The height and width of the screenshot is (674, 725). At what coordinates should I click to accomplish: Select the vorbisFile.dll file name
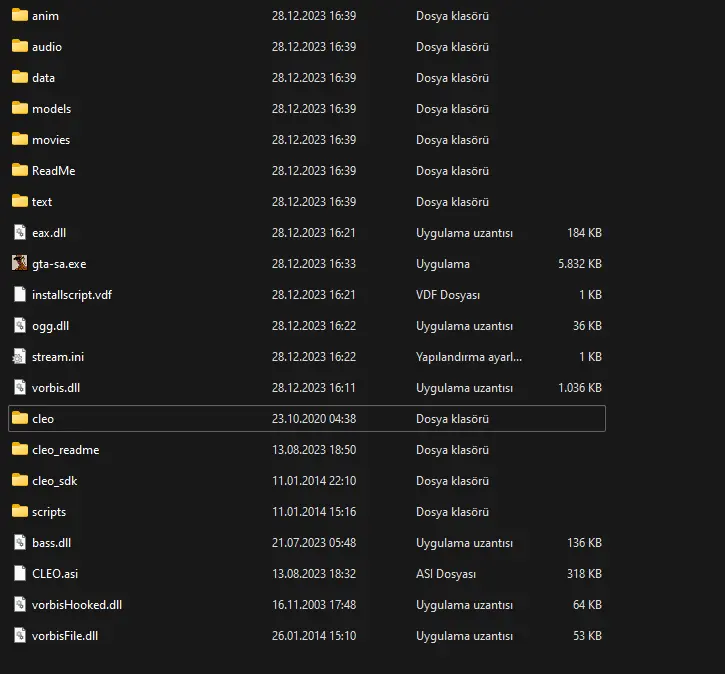[x=65, y=636]
